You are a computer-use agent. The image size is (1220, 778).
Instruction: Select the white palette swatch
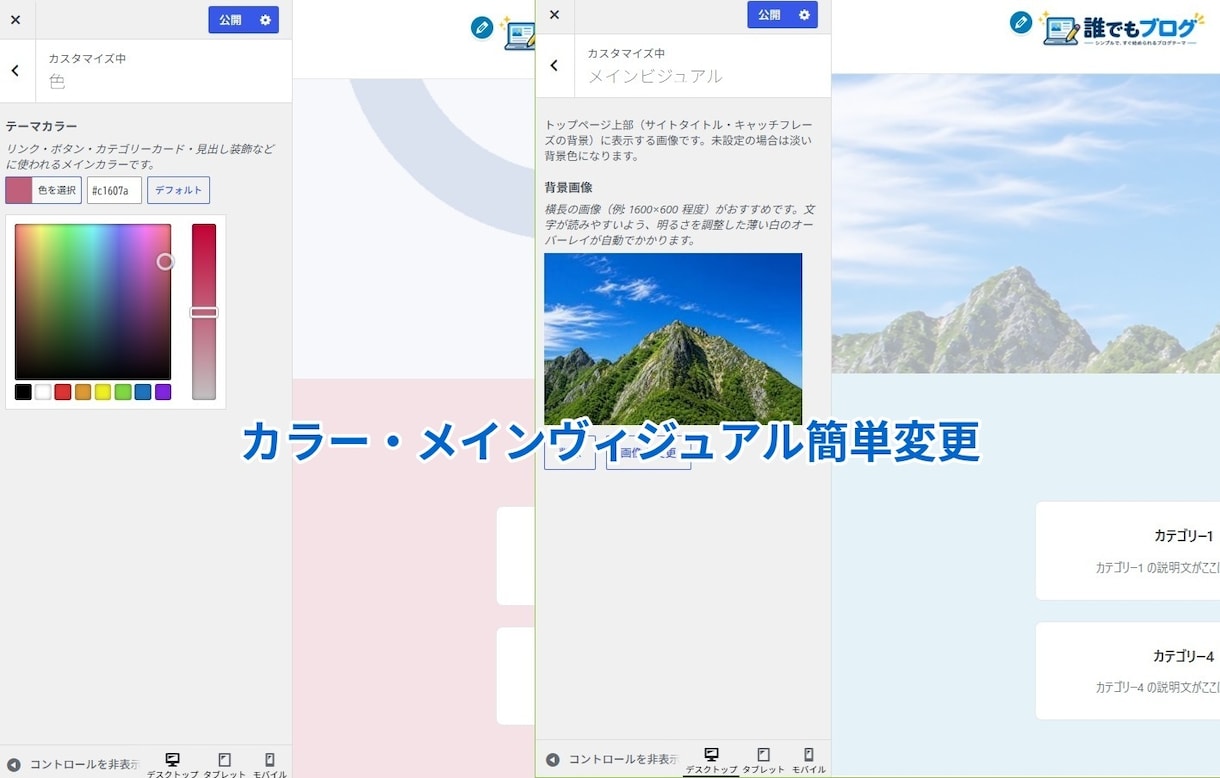[x=43, y=392]
